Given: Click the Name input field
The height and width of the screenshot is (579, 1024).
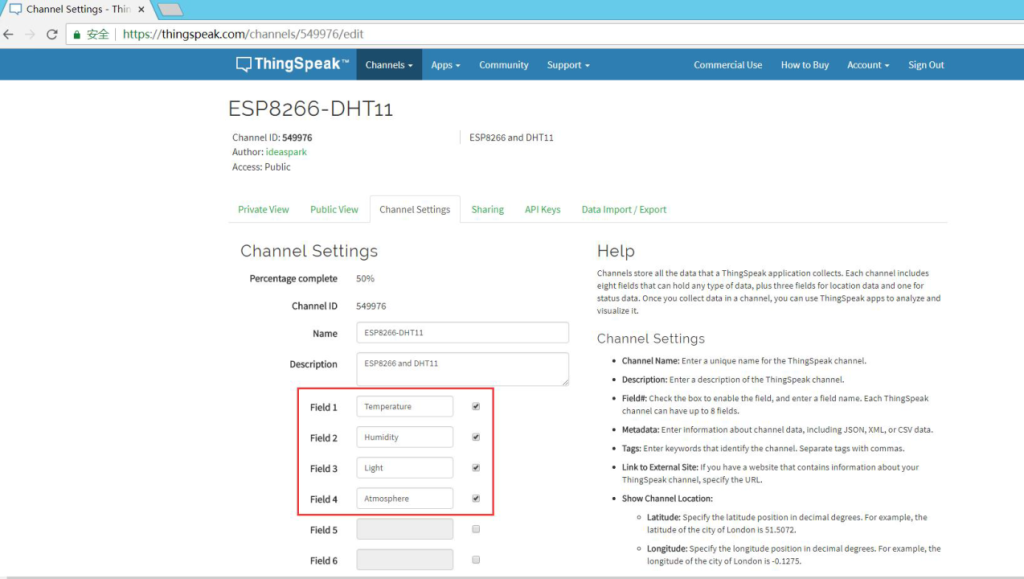Looking at the screenshot, I should tap(462, 332).
